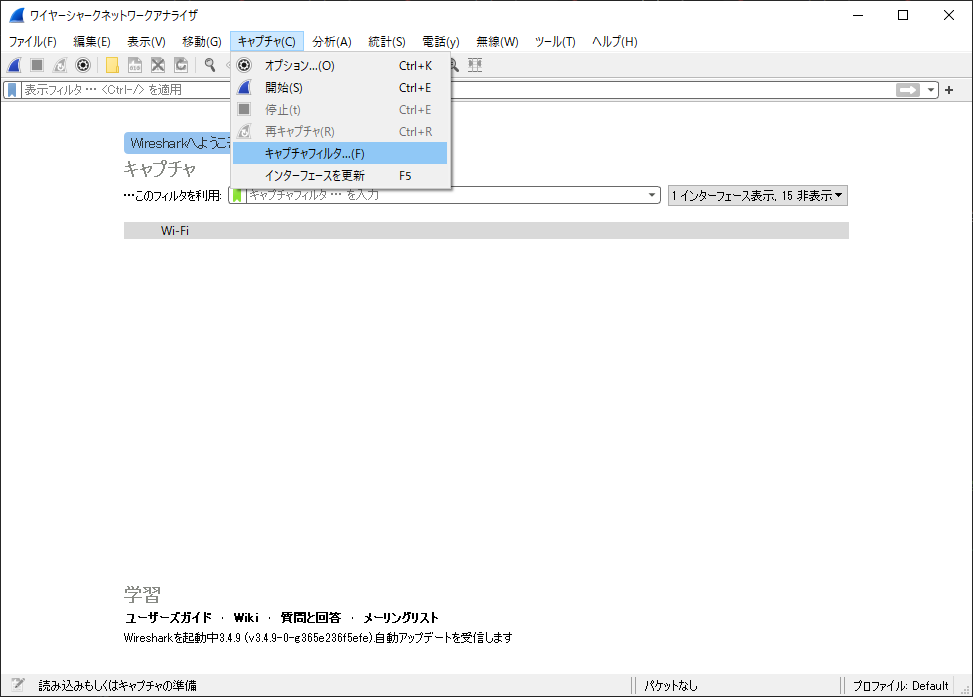Add a display filter button with plus icon
973x697 pixels.
click(949, 90)
